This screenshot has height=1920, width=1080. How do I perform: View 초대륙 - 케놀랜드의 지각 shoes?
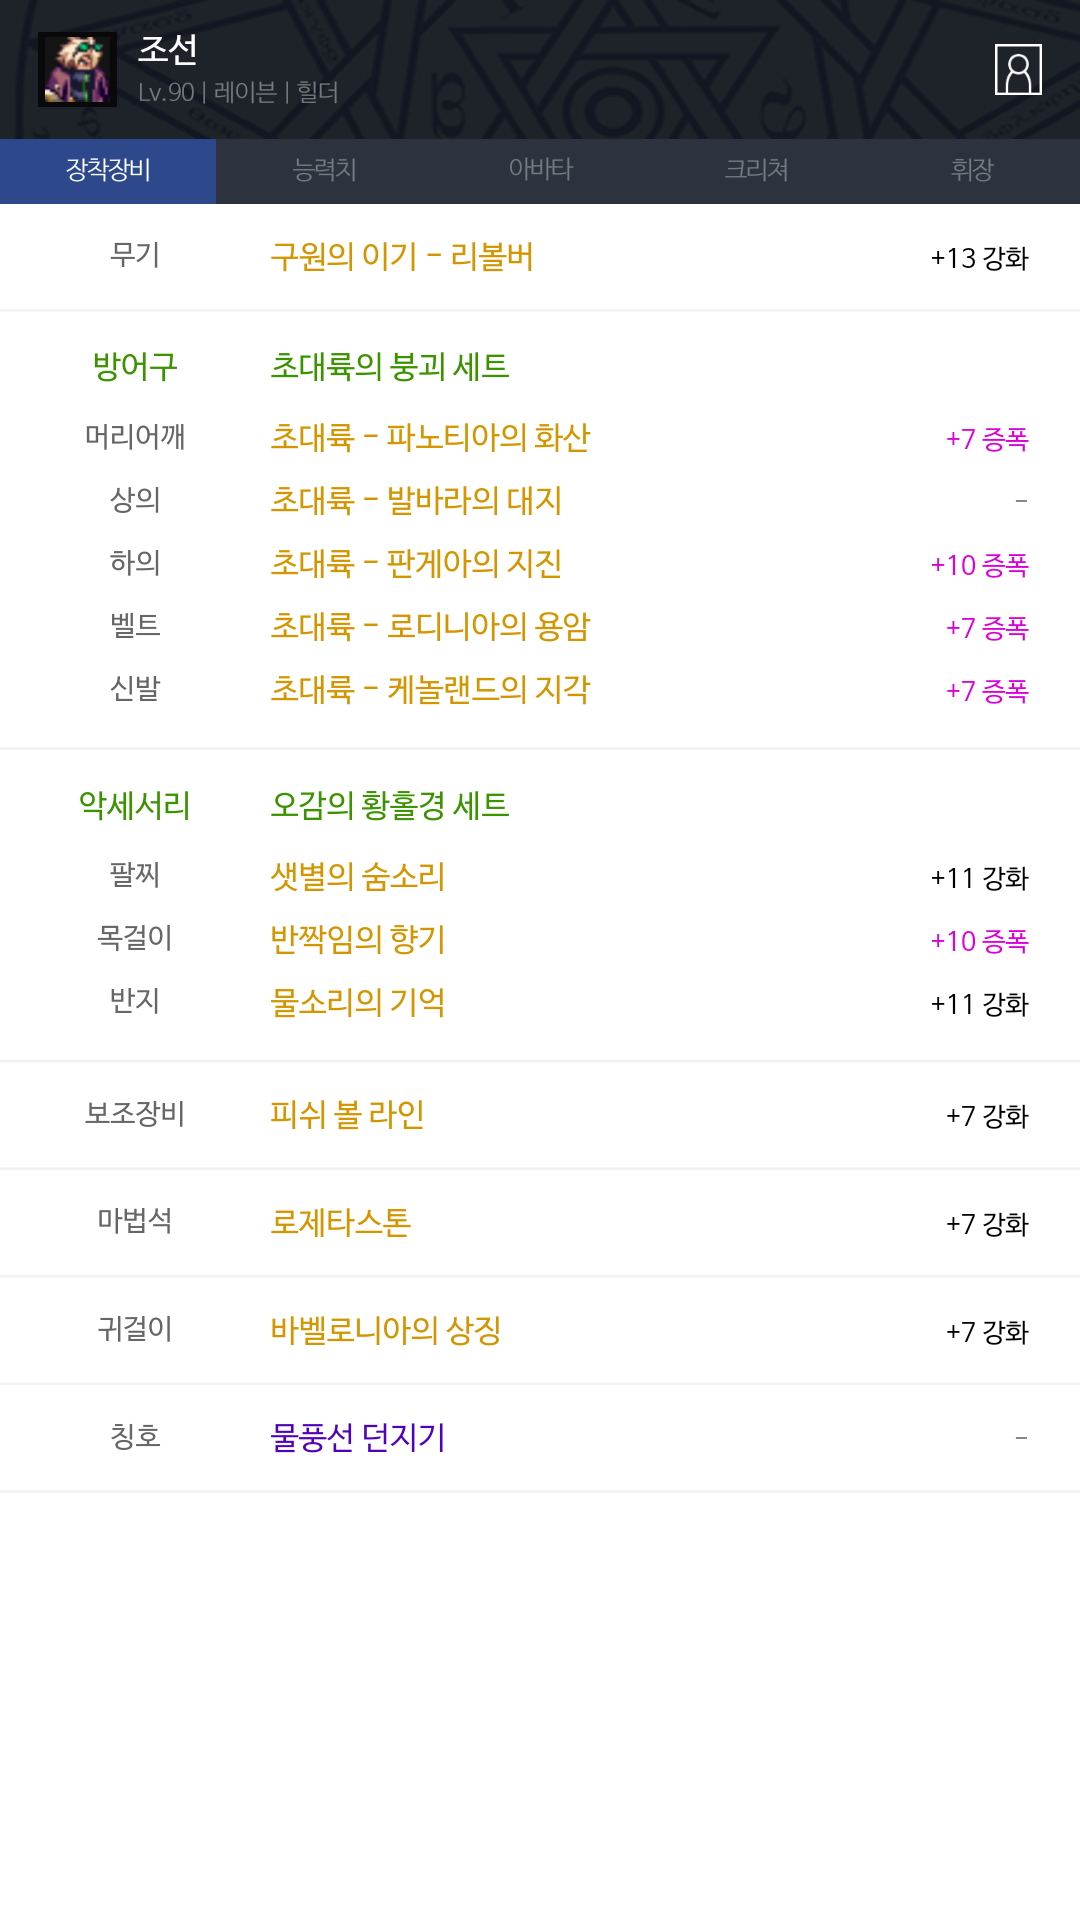[430, 690]
